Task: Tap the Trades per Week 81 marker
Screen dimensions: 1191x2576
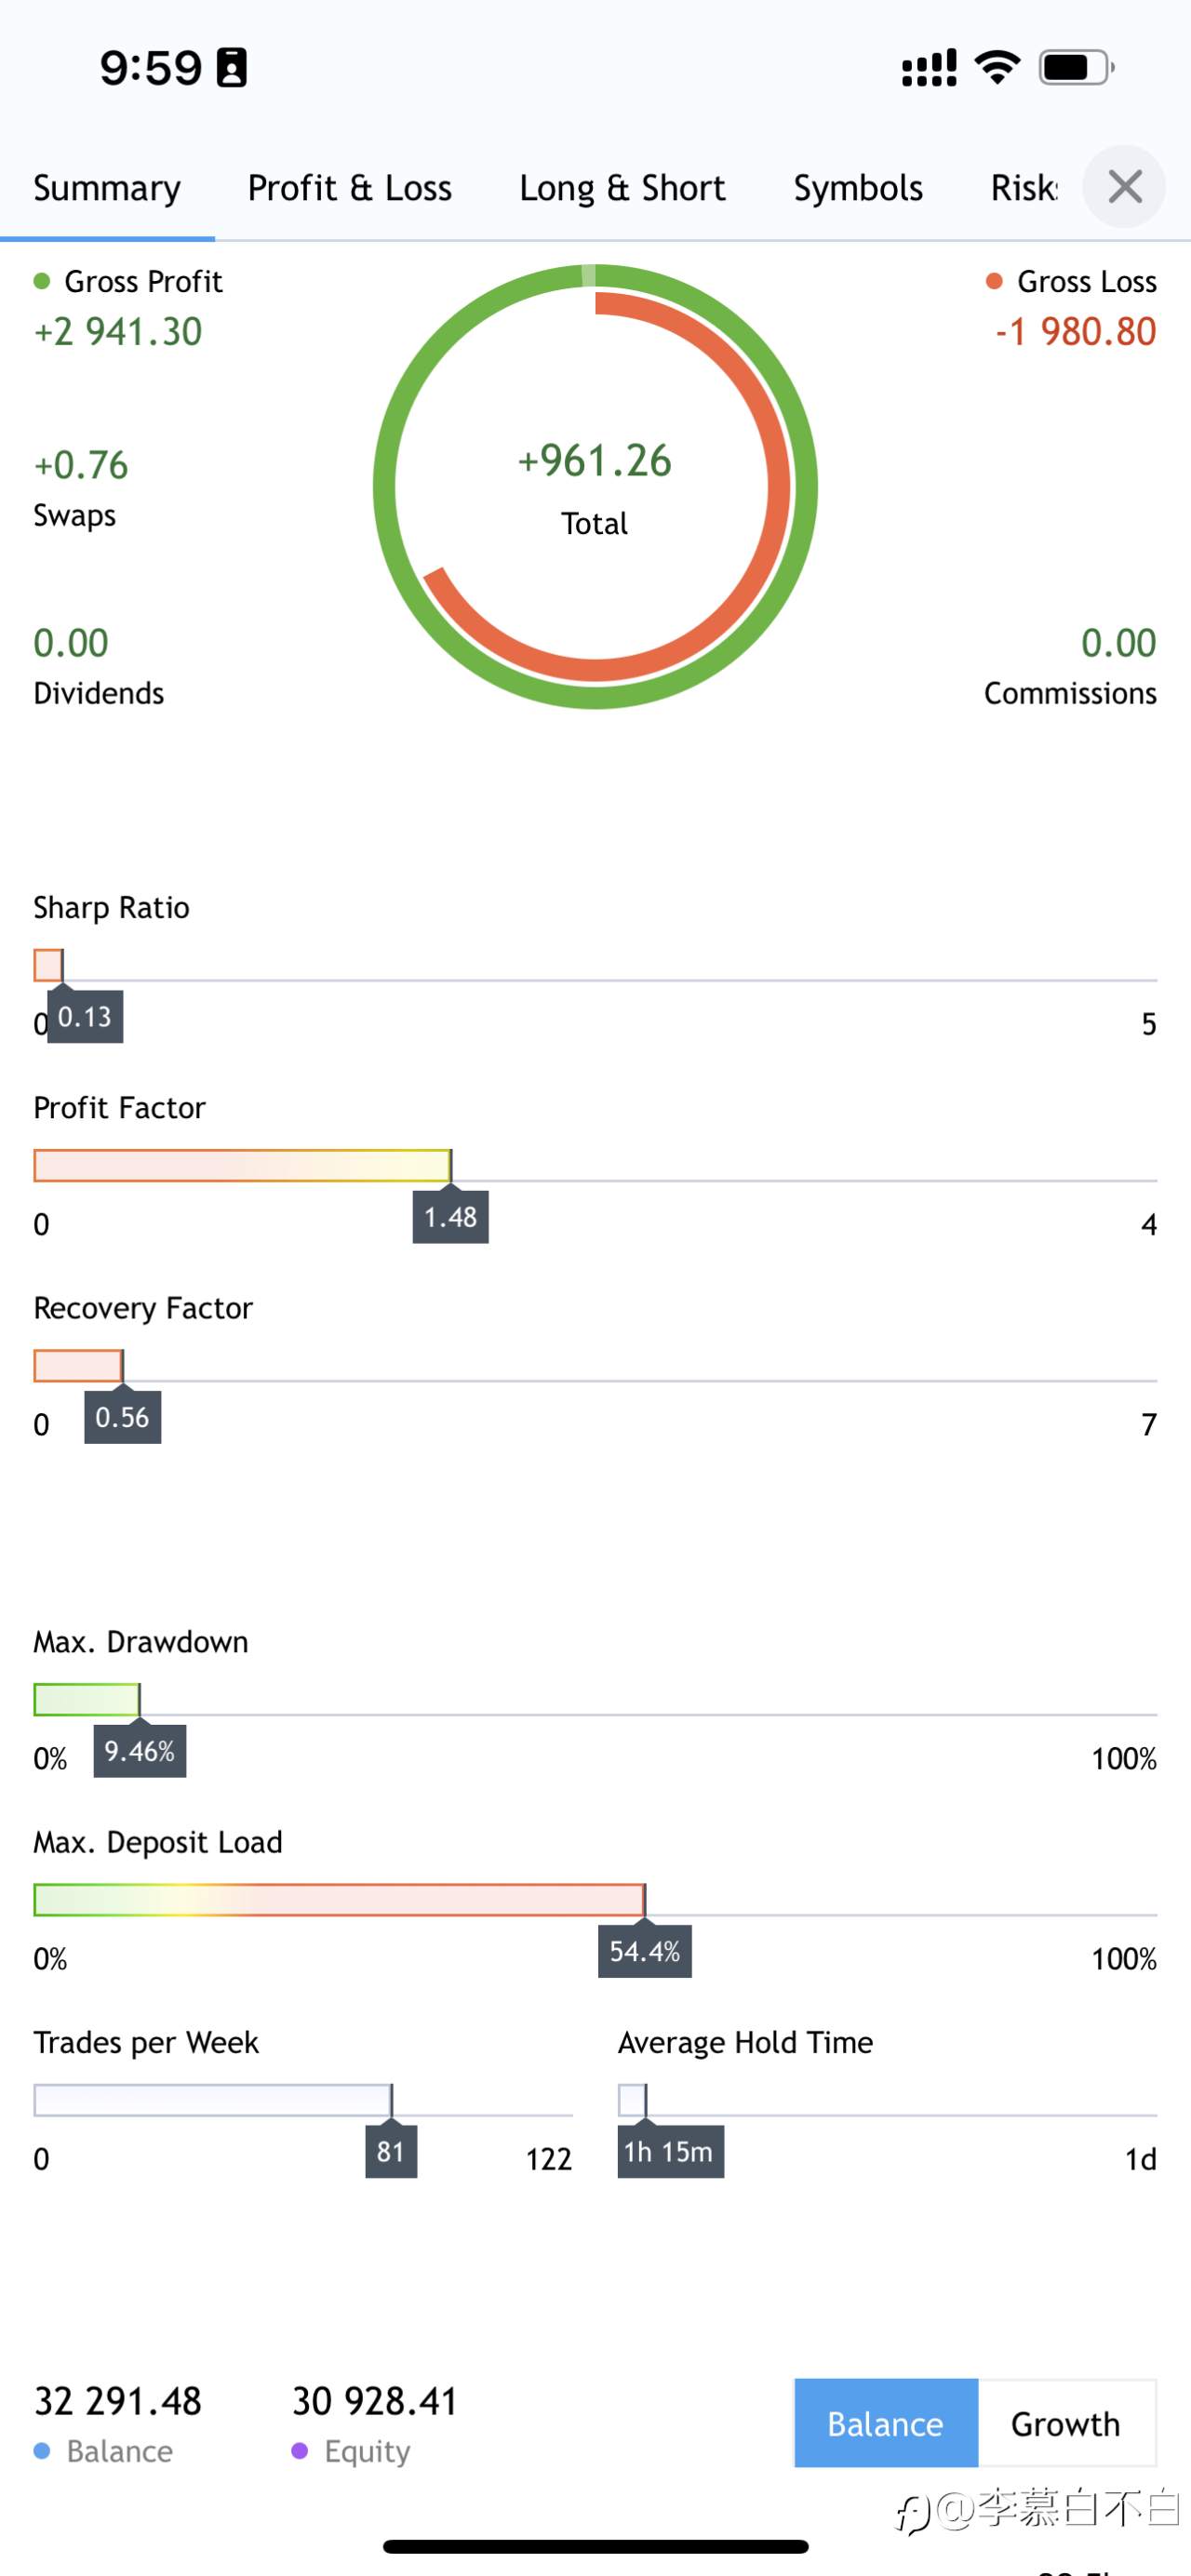Action: pos(391,2151)
